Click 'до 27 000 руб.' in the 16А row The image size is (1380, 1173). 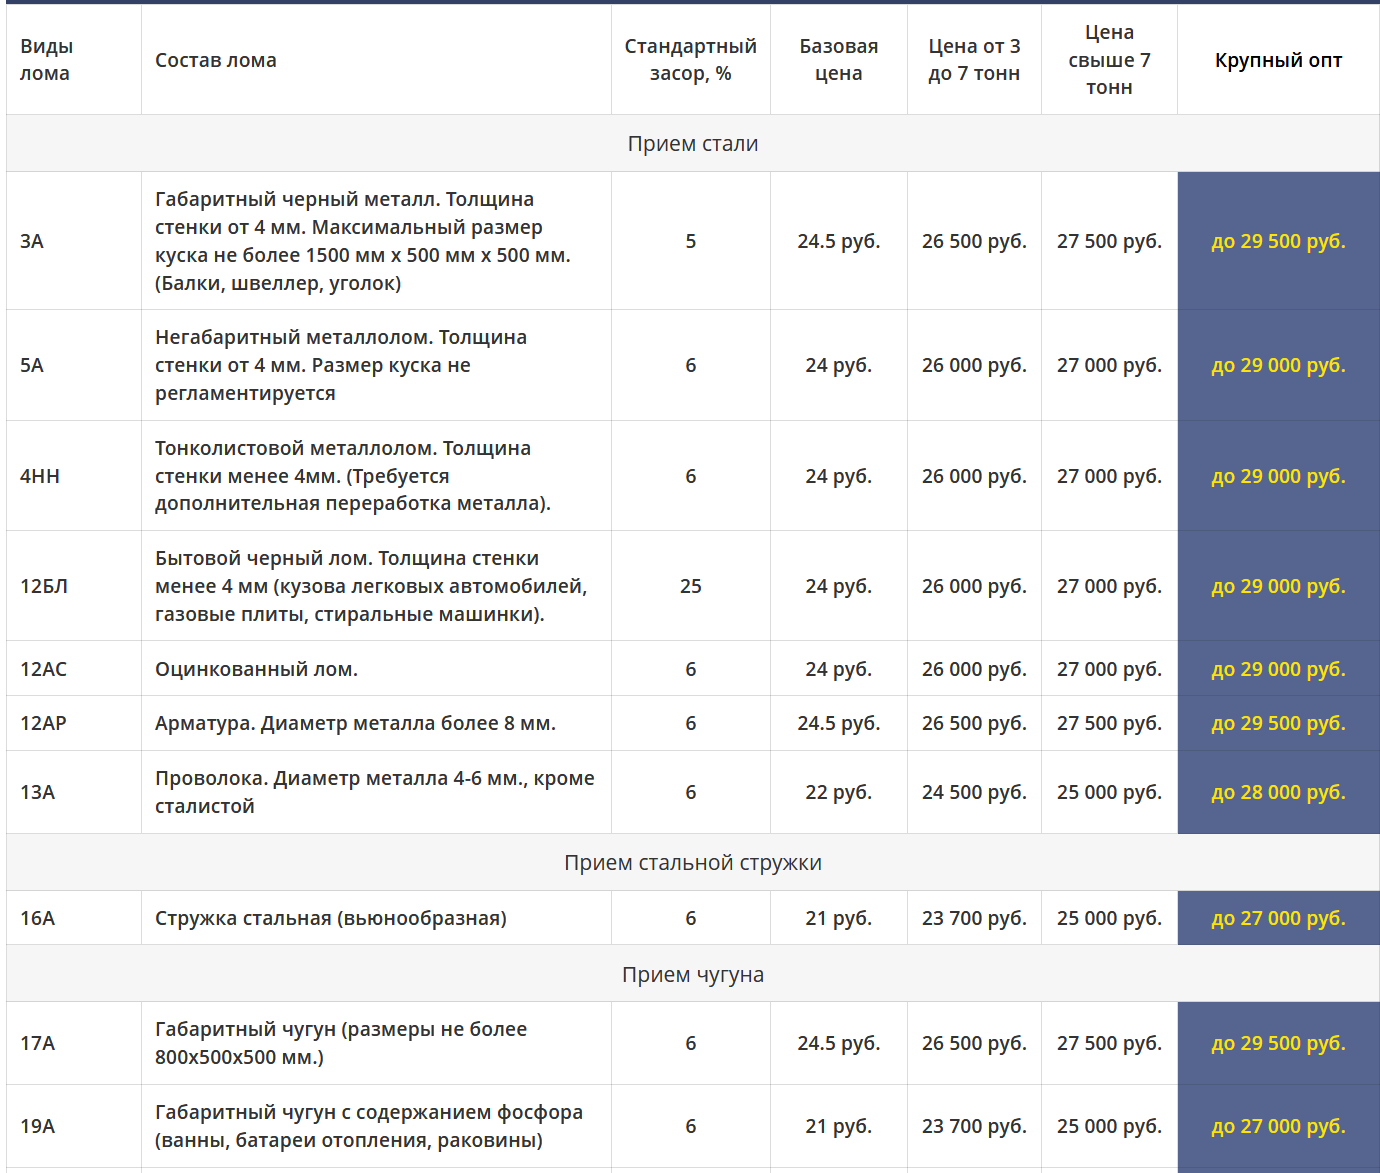click(x=1278, y=918)
